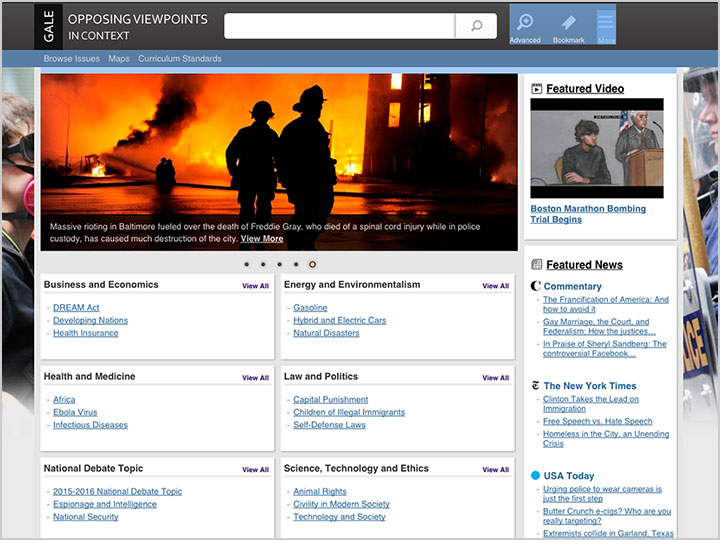
Task: Click the Featured News newspaper icon
Action: pyautogui.click(x=536, y=264)
